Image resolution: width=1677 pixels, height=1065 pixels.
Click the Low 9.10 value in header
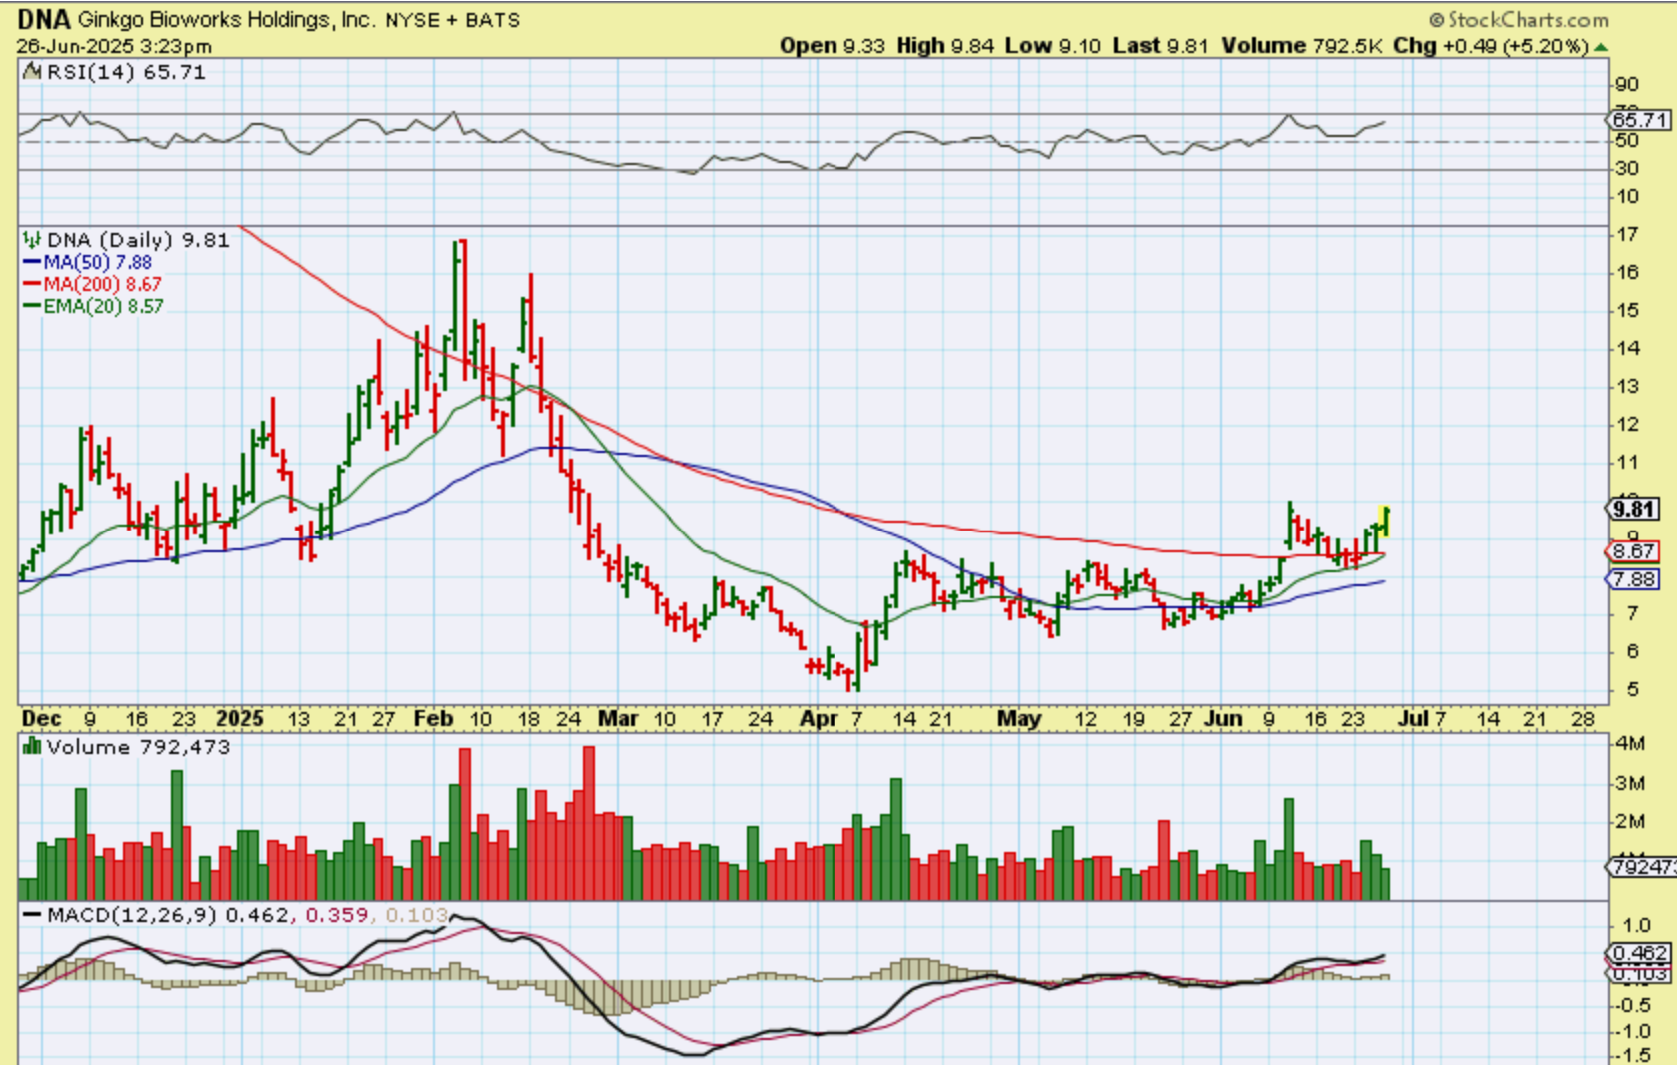click(1052, 46)
